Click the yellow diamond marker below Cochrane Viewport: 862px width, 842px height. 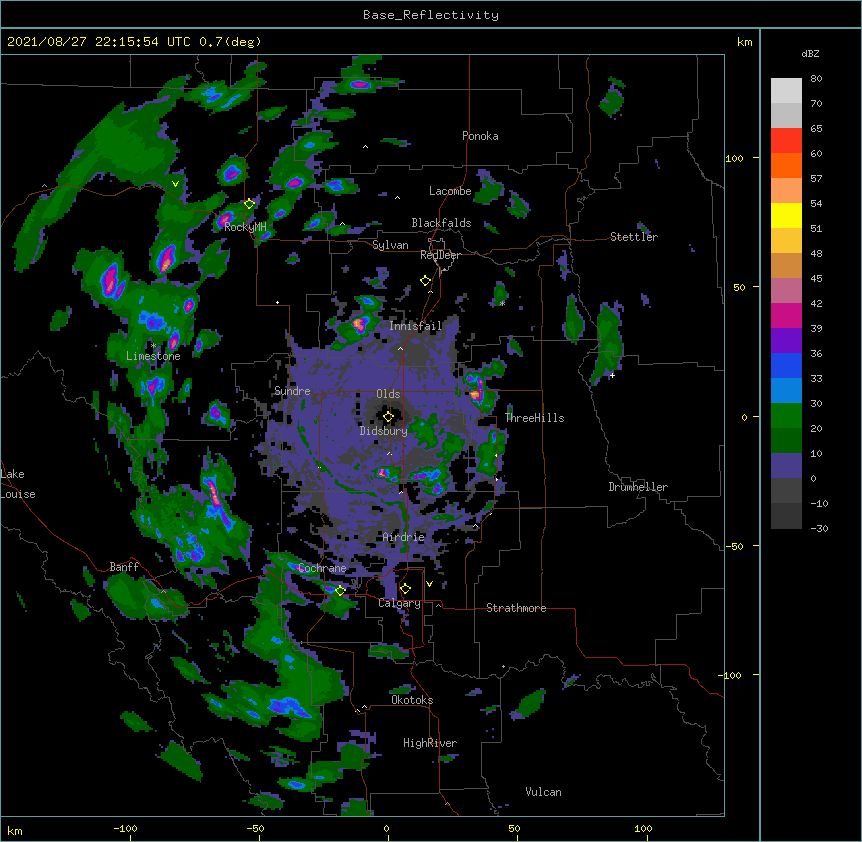(x=340, y=591)
